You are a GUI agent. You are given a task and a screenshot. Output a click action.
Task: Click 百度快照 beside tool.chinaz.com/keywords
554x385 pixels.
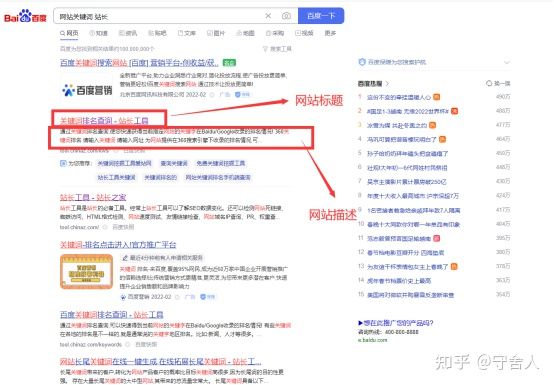pyautogui.click(x=146, y=344)
